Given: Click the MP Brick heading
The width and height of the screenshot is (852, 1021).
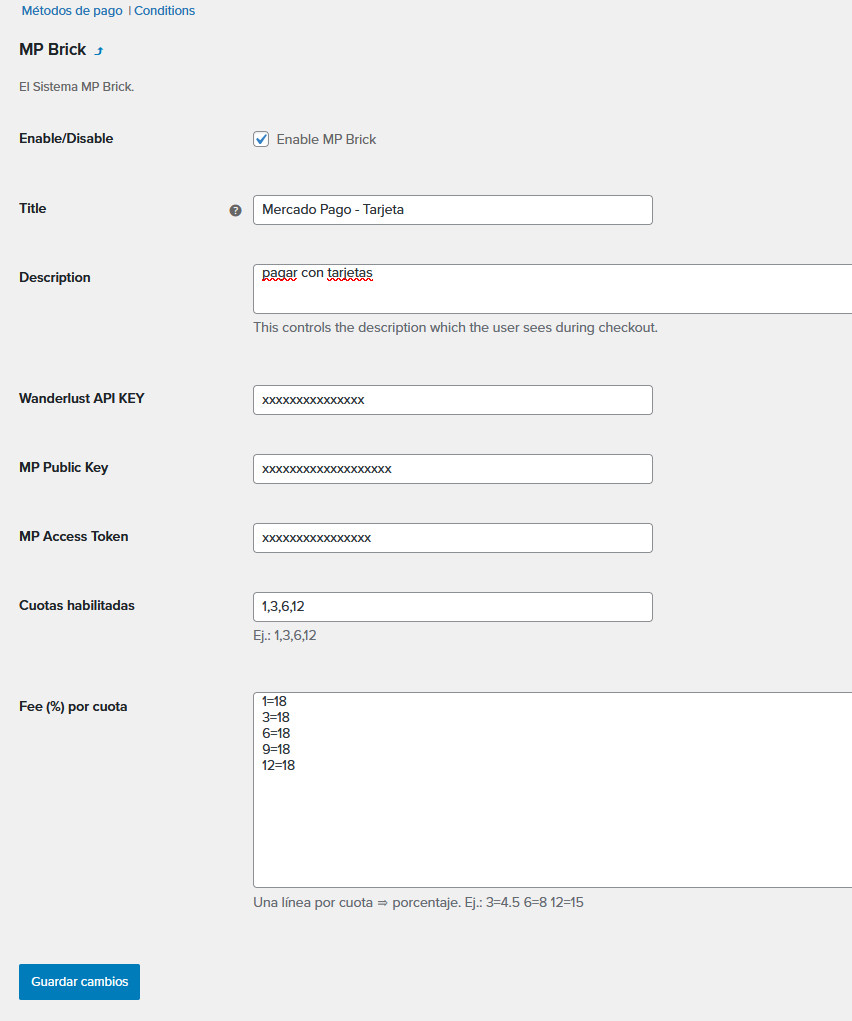Looking at the screenshot, I should pyautogui.click(x=53, y=49).
